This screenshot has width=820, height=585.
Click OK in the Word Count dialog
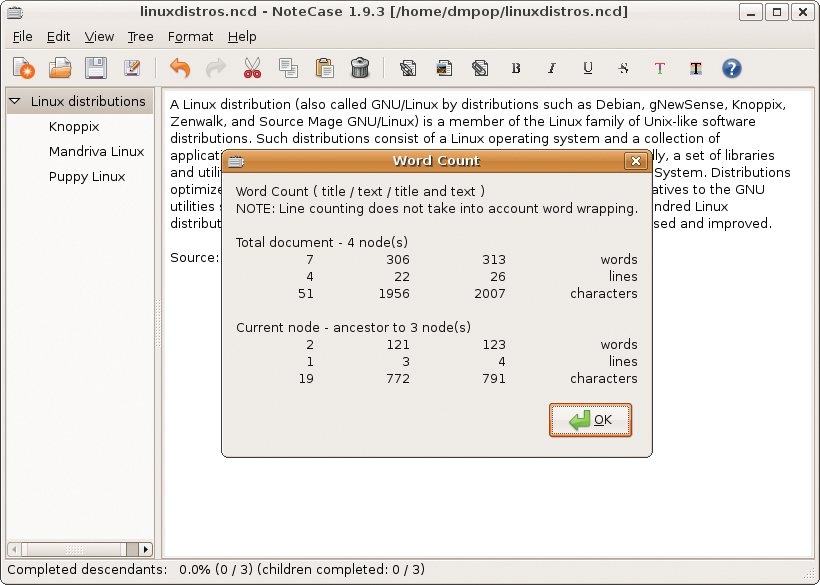(x=590, y=420)
